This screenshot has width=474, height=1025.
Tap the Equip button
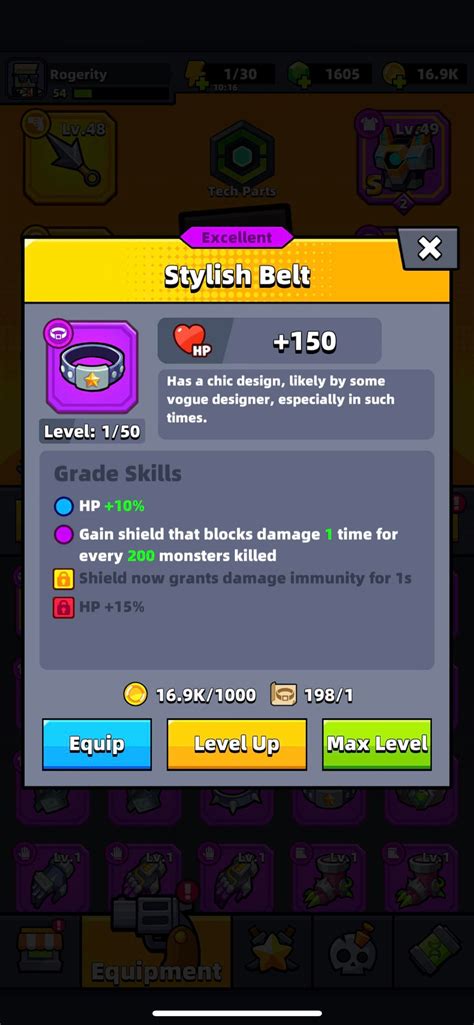coord(97,744)
